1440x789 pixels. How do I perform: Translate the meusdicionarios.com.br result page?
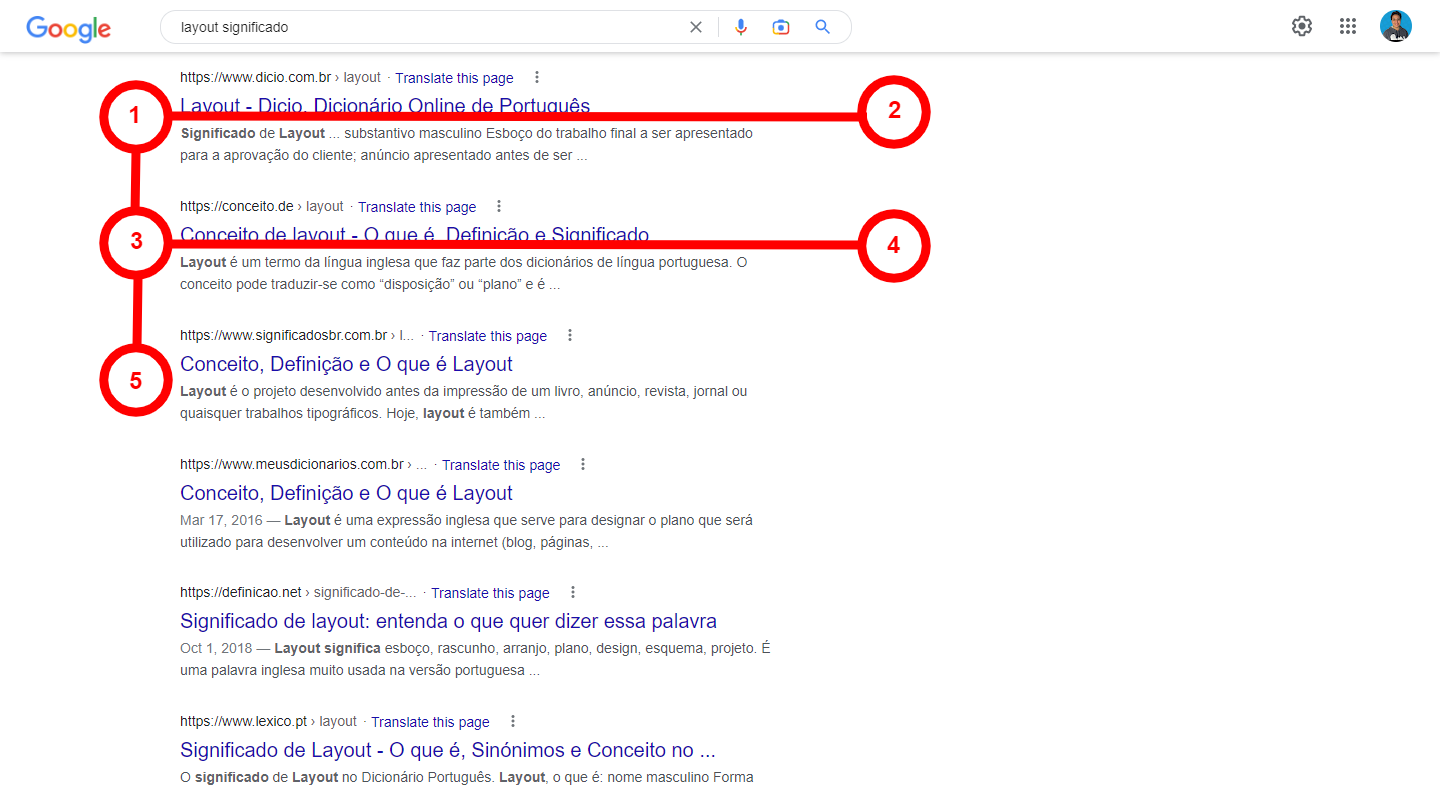(501, 465)
